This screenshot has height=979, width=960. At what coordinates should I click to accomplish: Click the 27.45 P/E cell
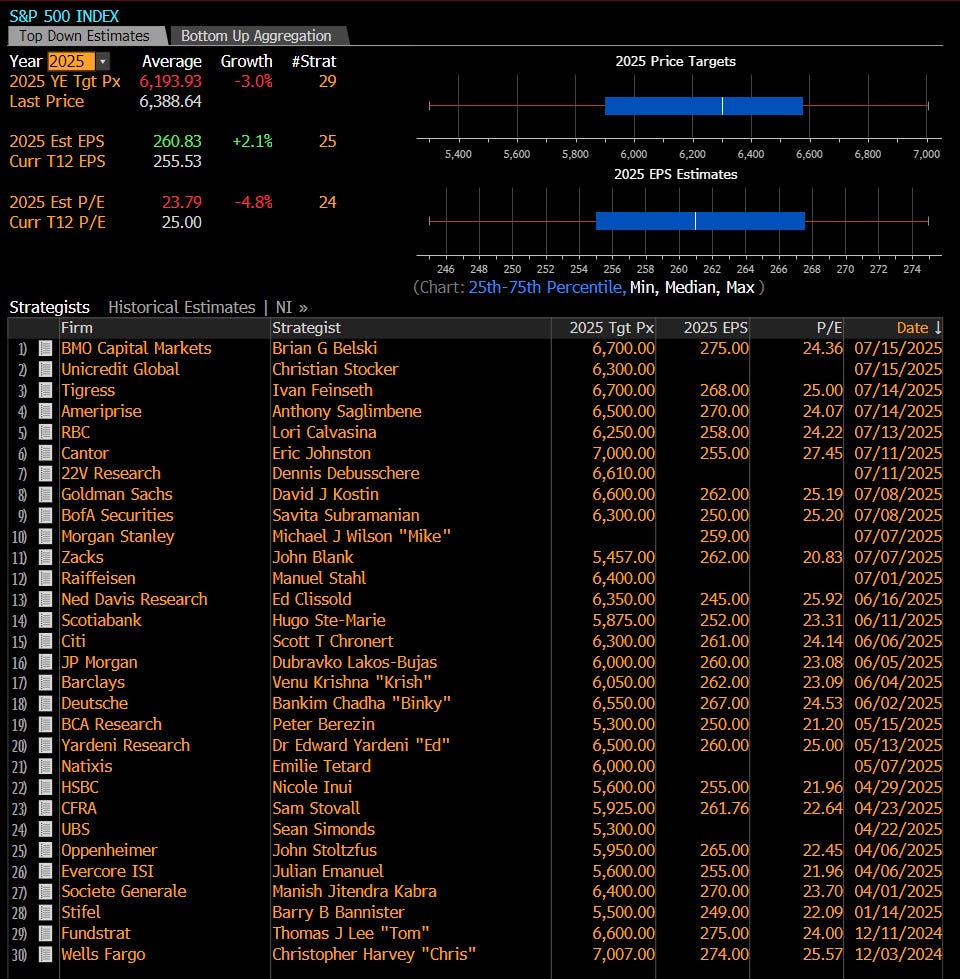click(823, 453)
